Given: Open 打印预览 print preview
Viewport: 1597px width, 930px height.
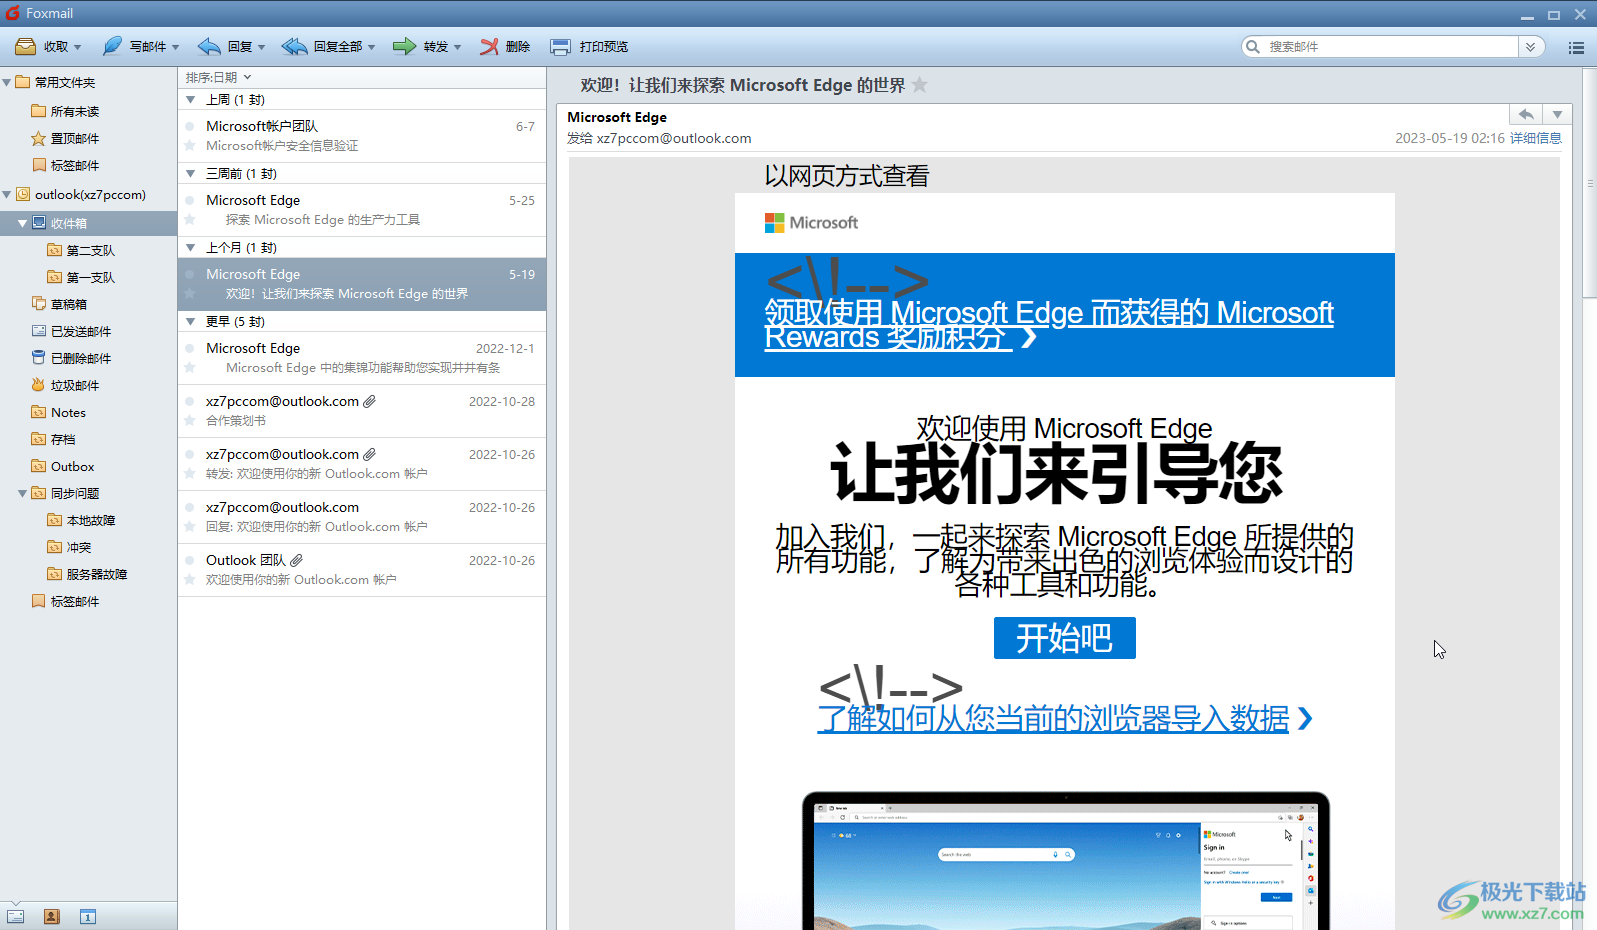Looking at the screenshot, I should [589, 47].
